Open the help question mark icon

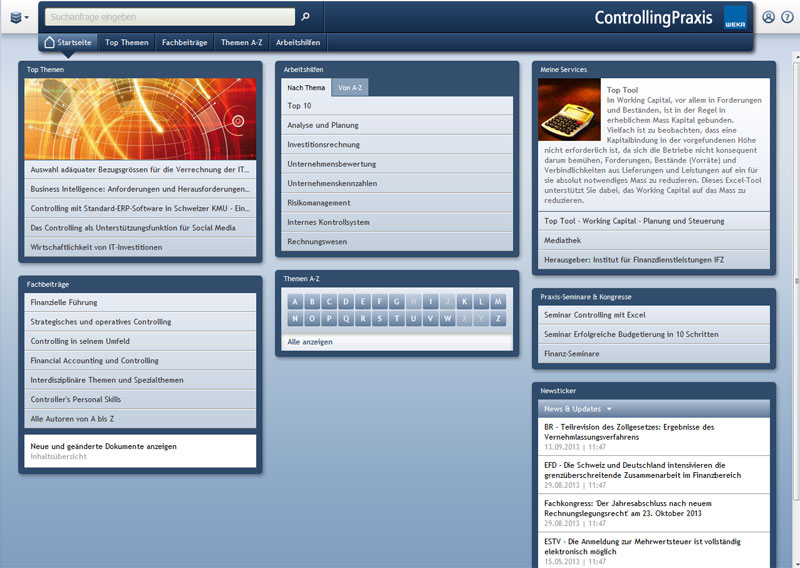787,17
